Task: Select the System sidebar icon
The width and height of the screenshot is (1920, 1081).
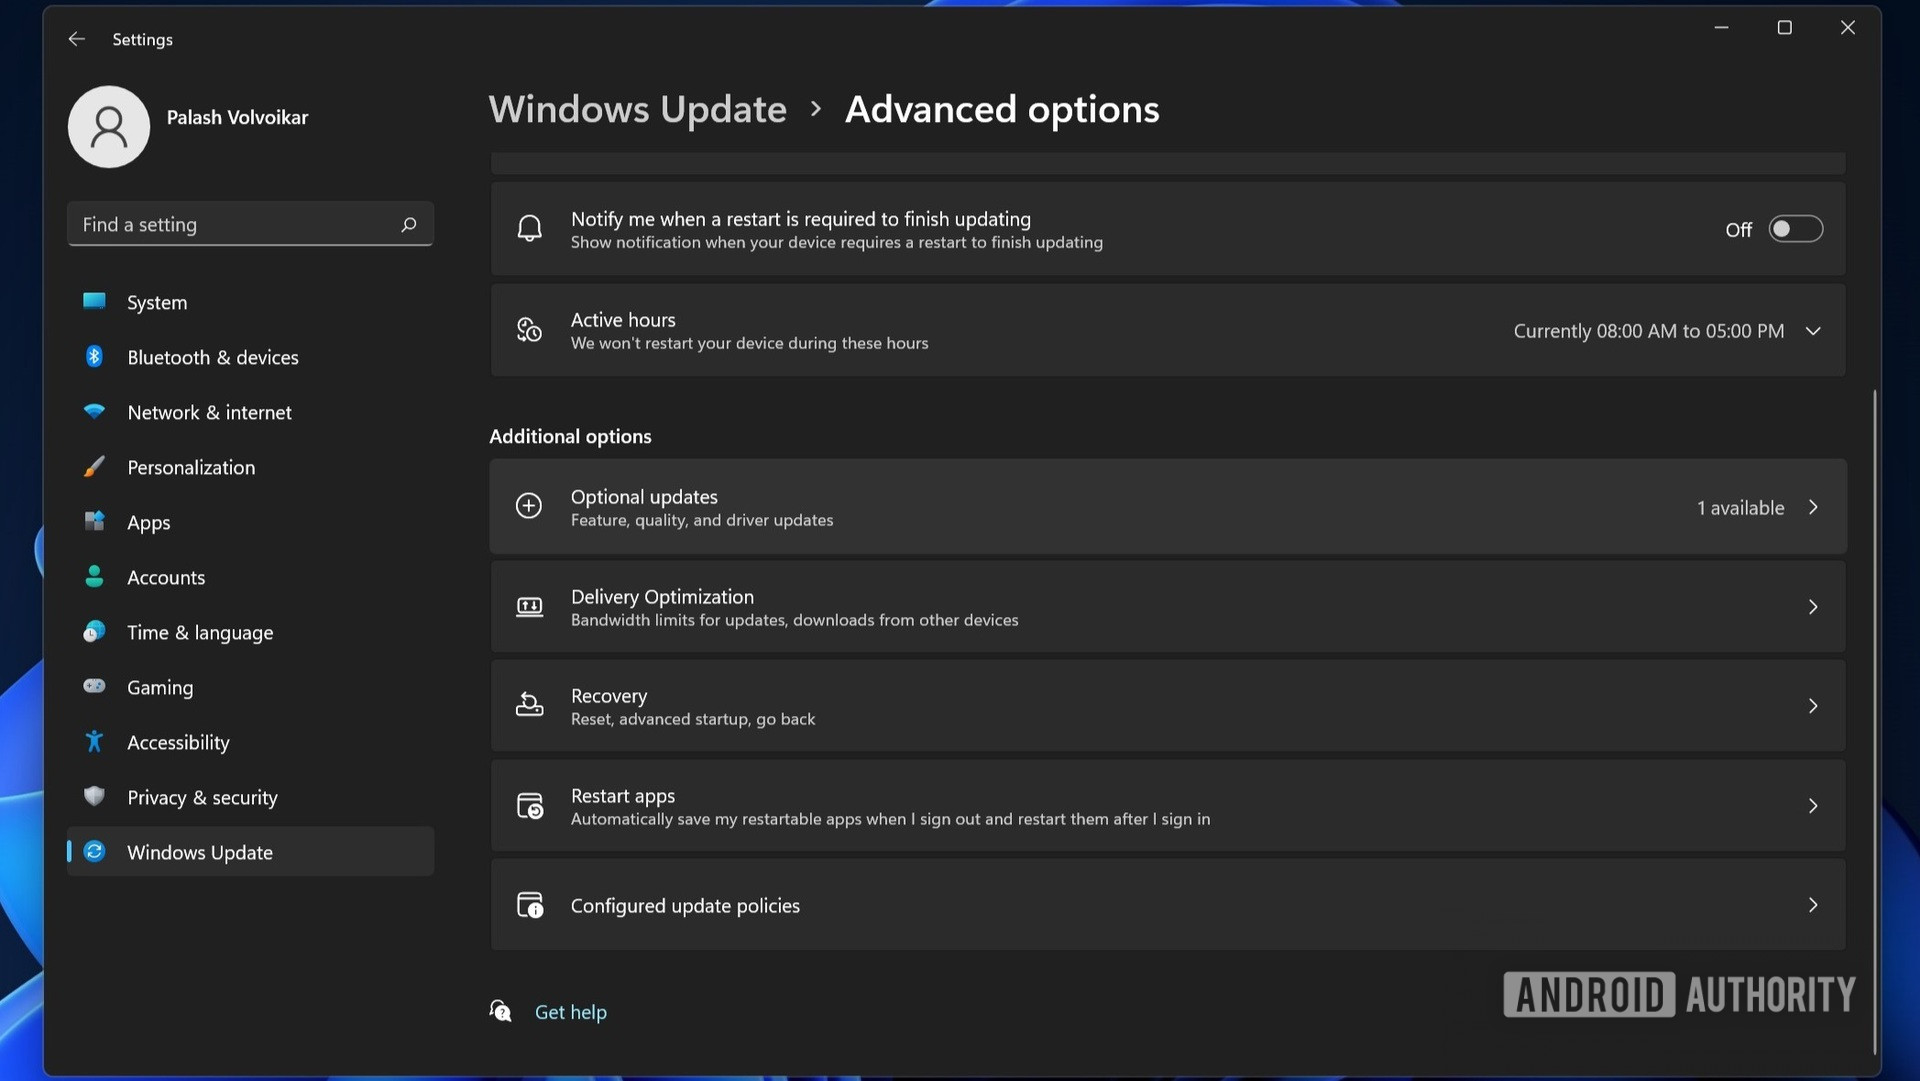Action: click(94, 302)
